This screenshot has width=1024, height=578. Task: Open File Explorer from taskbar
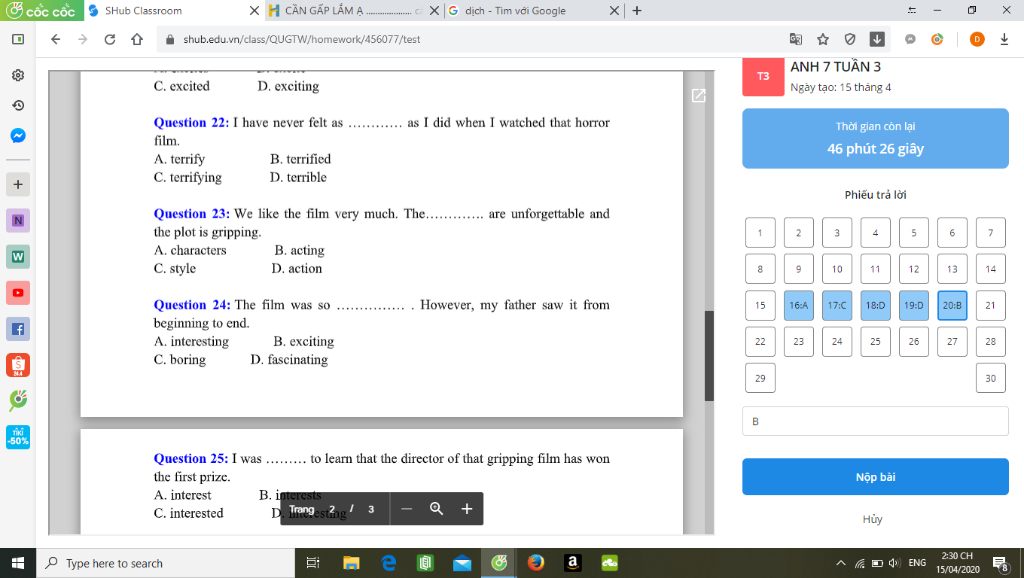(x=351, y=563)
